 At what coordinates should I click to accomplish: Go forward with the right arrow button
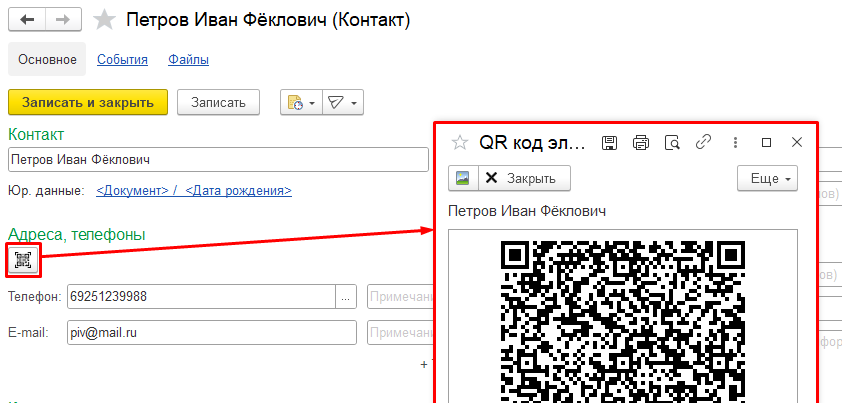63,20
